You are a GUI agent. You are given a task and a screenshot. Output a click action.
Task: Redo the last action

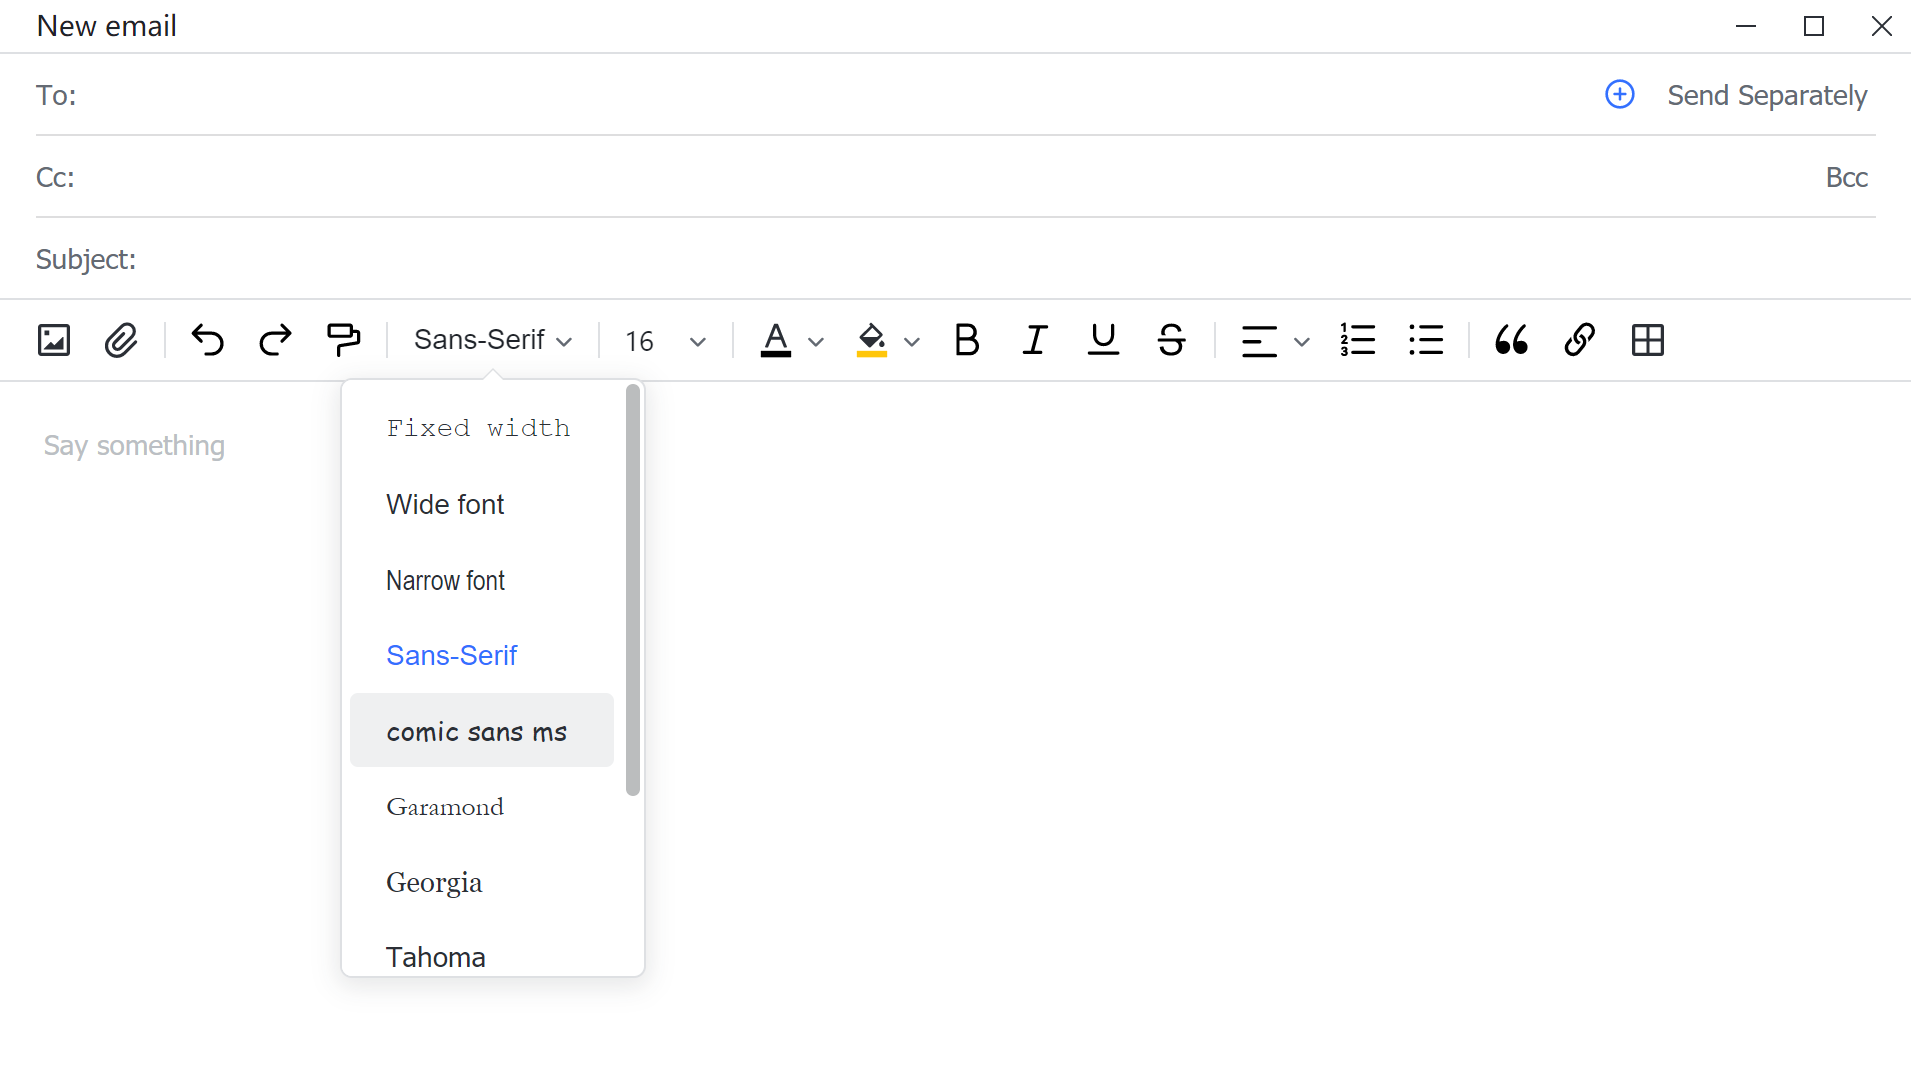(x=275, y=340)
